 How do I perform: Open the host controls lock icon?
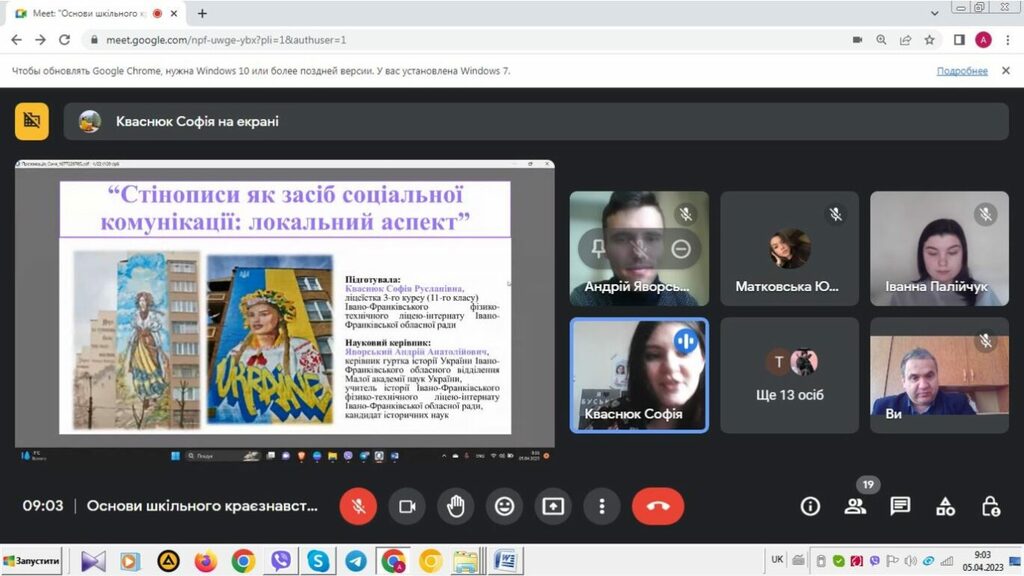pos(990,506)
